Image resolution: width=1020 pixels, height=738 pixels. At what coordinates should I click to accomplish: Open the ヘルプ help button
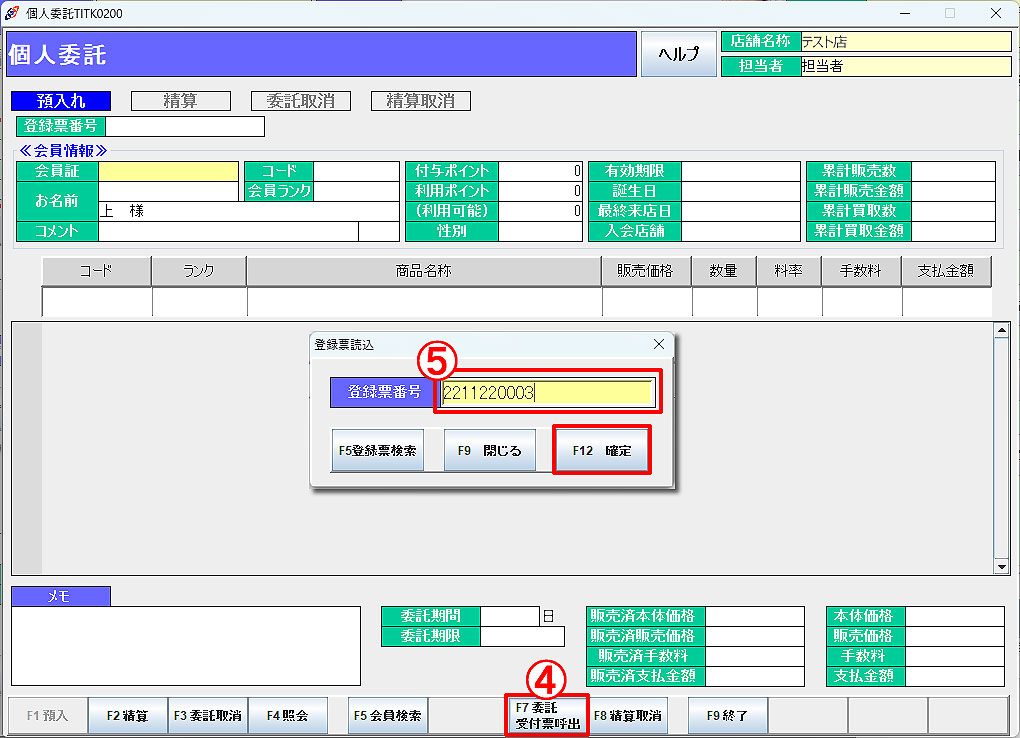678,55
